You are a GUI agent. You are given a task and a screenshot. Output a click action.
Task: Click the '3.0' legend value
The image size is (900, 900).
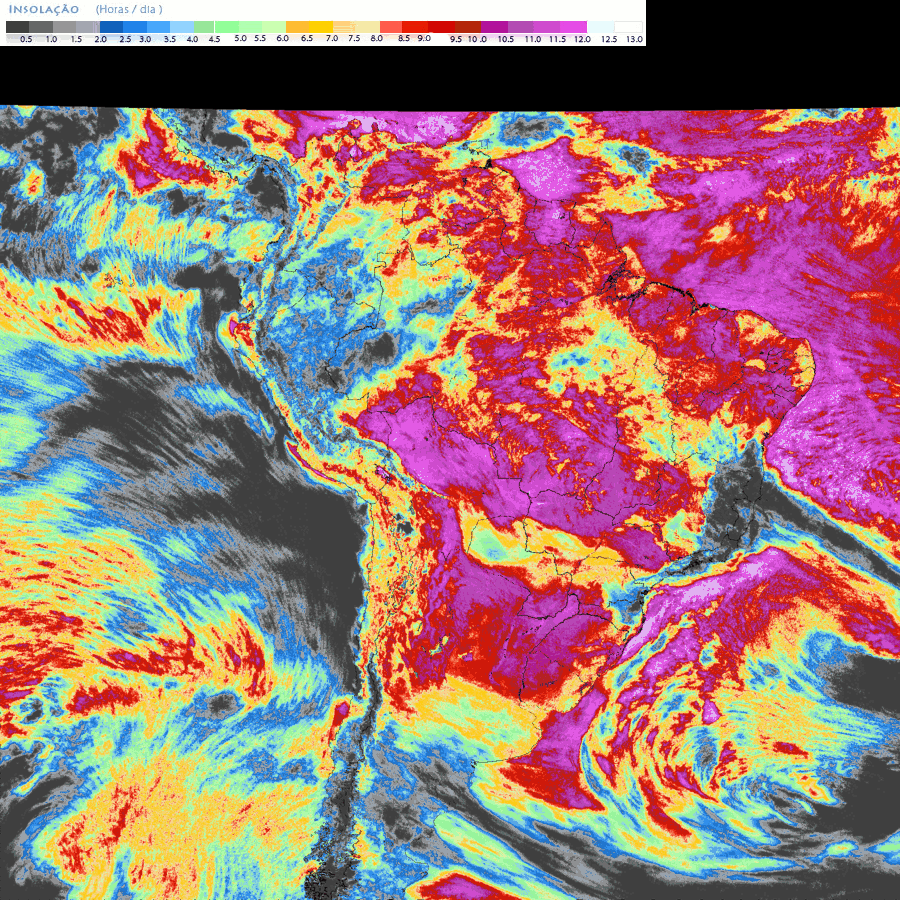pos(145,39)
